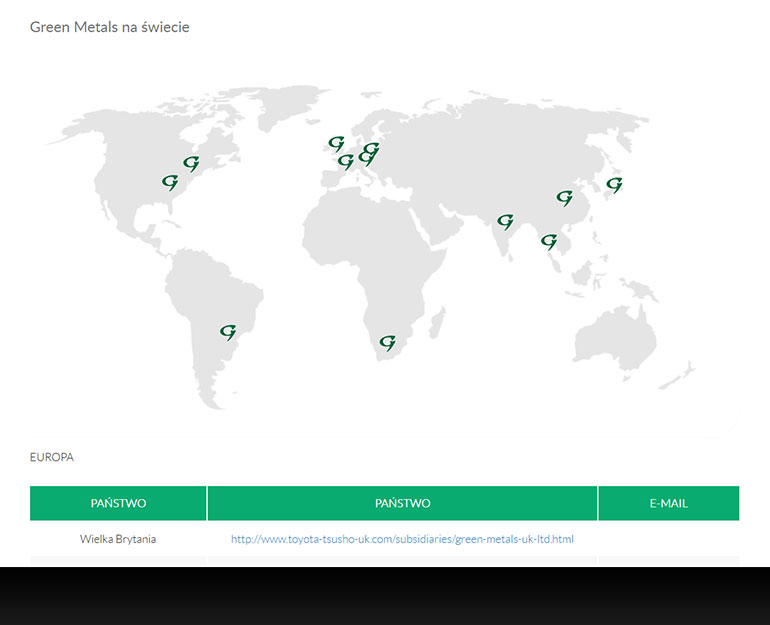Image resolution: width=770 pixels, height=625 pixels.
Task: Click the Green Metals marker over India
Action: point(505,222)
